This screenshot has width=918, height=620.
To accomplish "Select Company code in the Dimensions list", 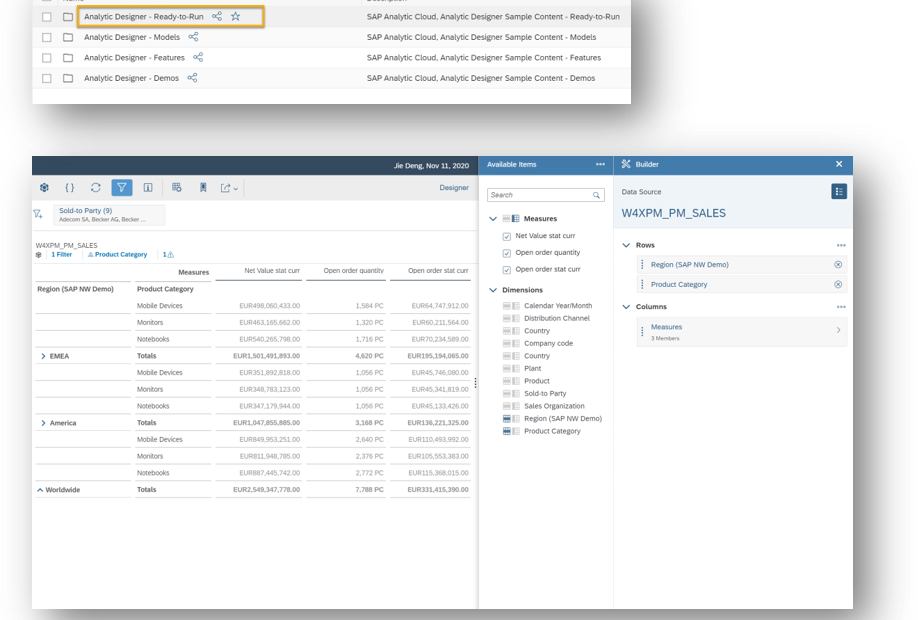I will click(x=548, y=344).
